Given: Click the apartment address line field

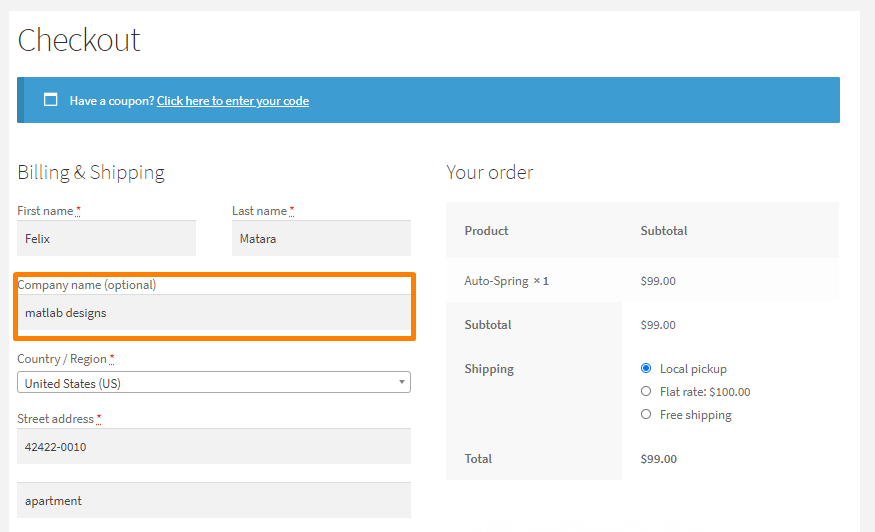Looking at the screenshot, I should [214, 501].
